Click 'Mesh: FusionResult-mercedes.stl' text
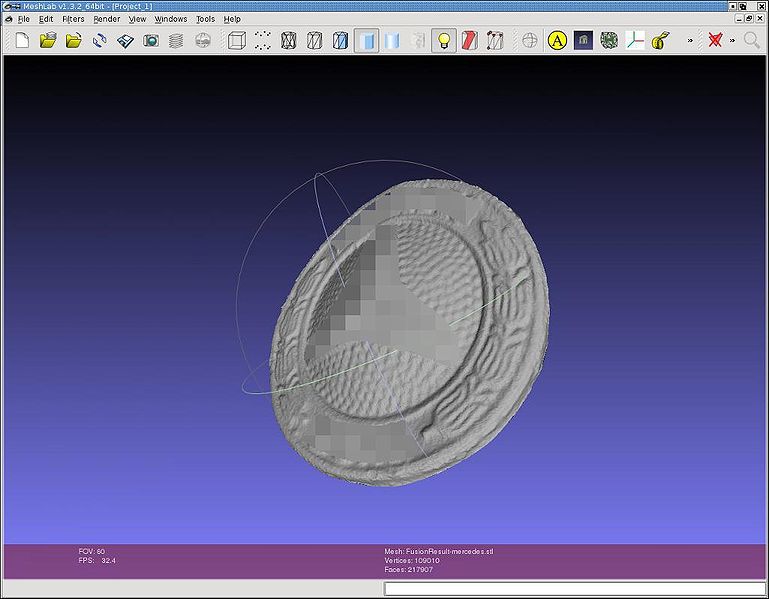Screen dimensions: 769x599 tap(438, 551)
